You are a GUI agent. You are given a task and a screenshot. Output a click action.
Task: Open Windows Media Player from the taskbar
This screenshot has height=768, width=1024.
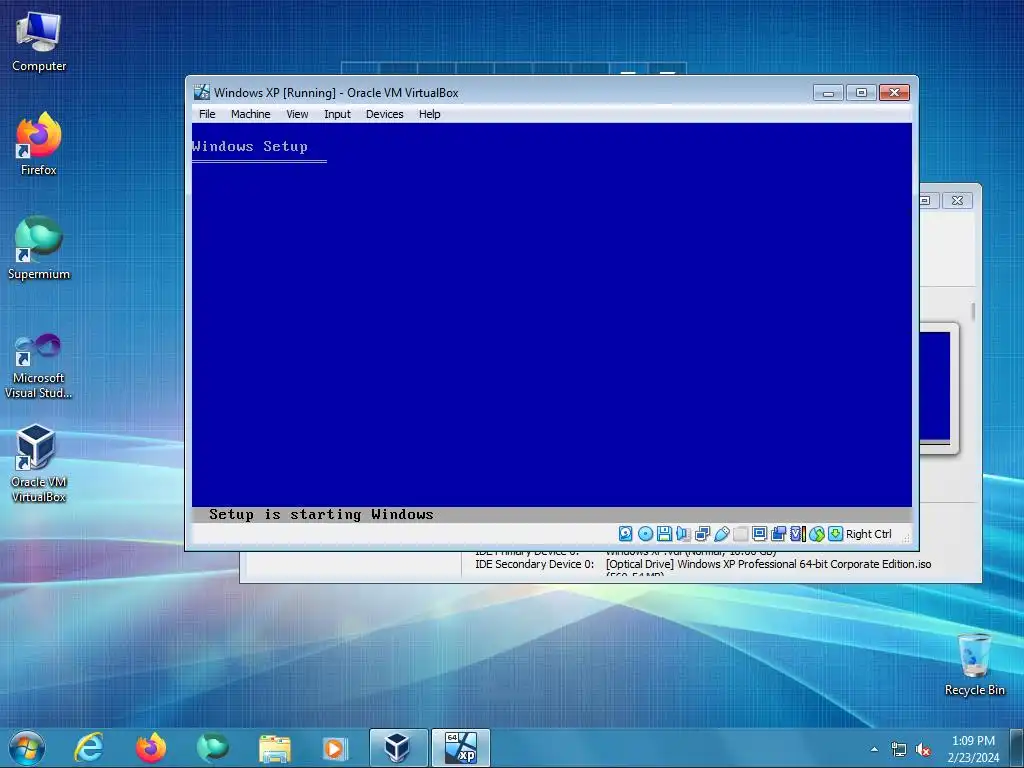[x=336, y=748]
